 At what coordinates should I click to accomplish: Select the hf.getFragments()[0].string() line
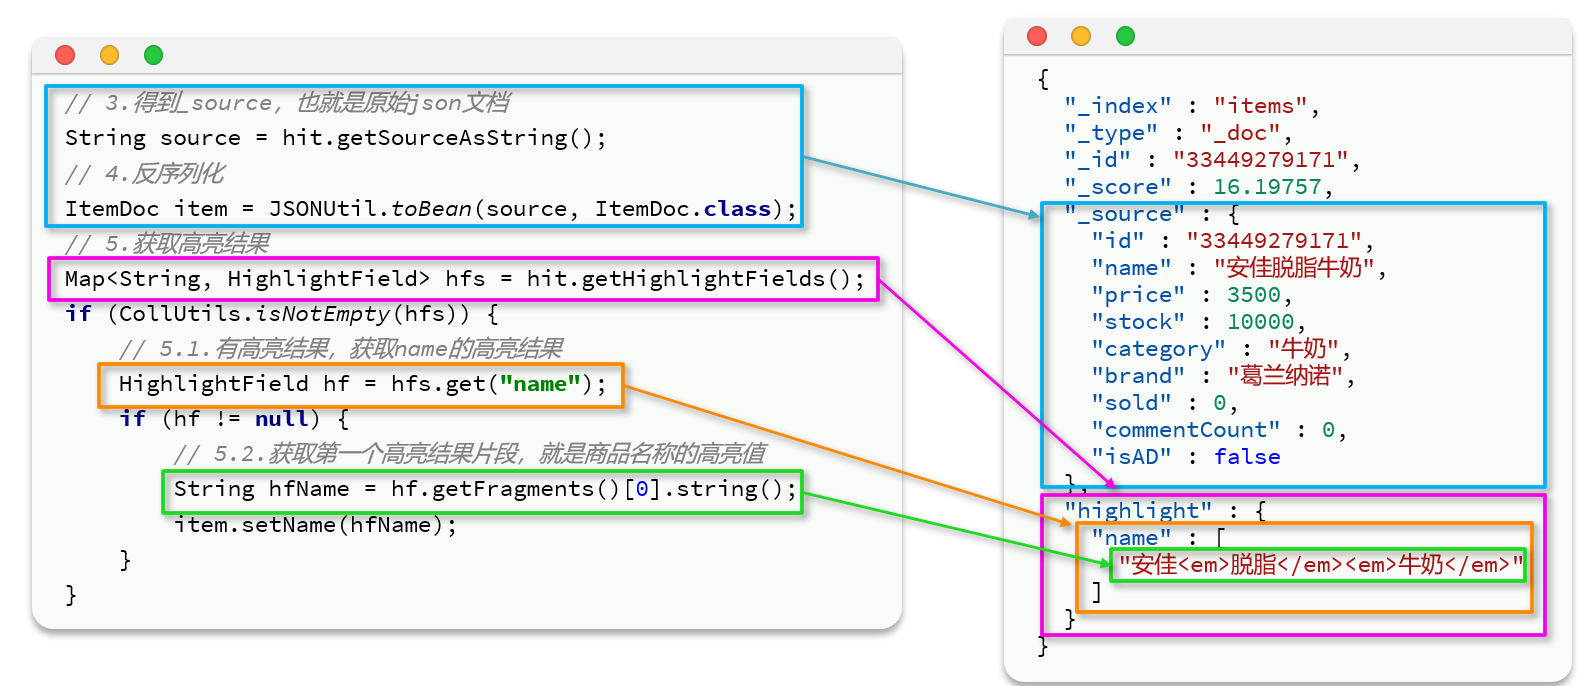pyautogui.click(x=484, y=489)
